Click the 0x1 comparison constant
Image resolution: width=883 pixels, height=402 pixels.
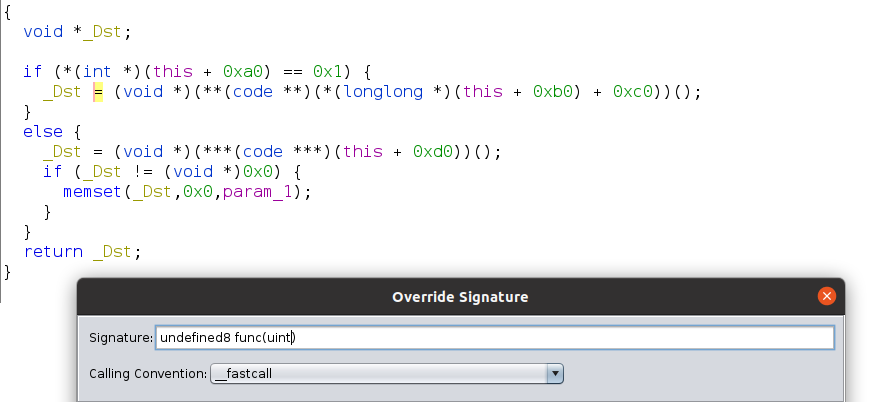pos(328,72)
